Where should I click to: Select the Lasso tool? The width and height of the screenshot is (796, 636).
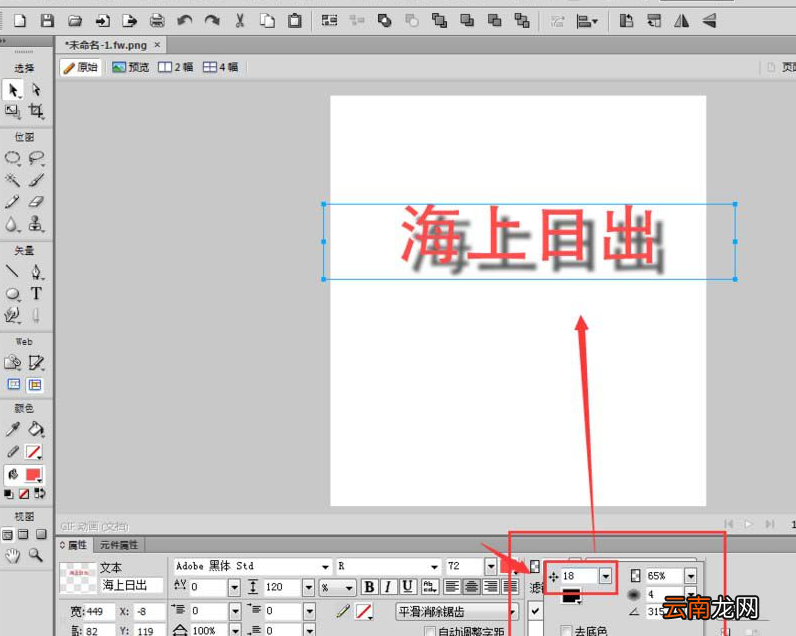[x=36, y=158]
